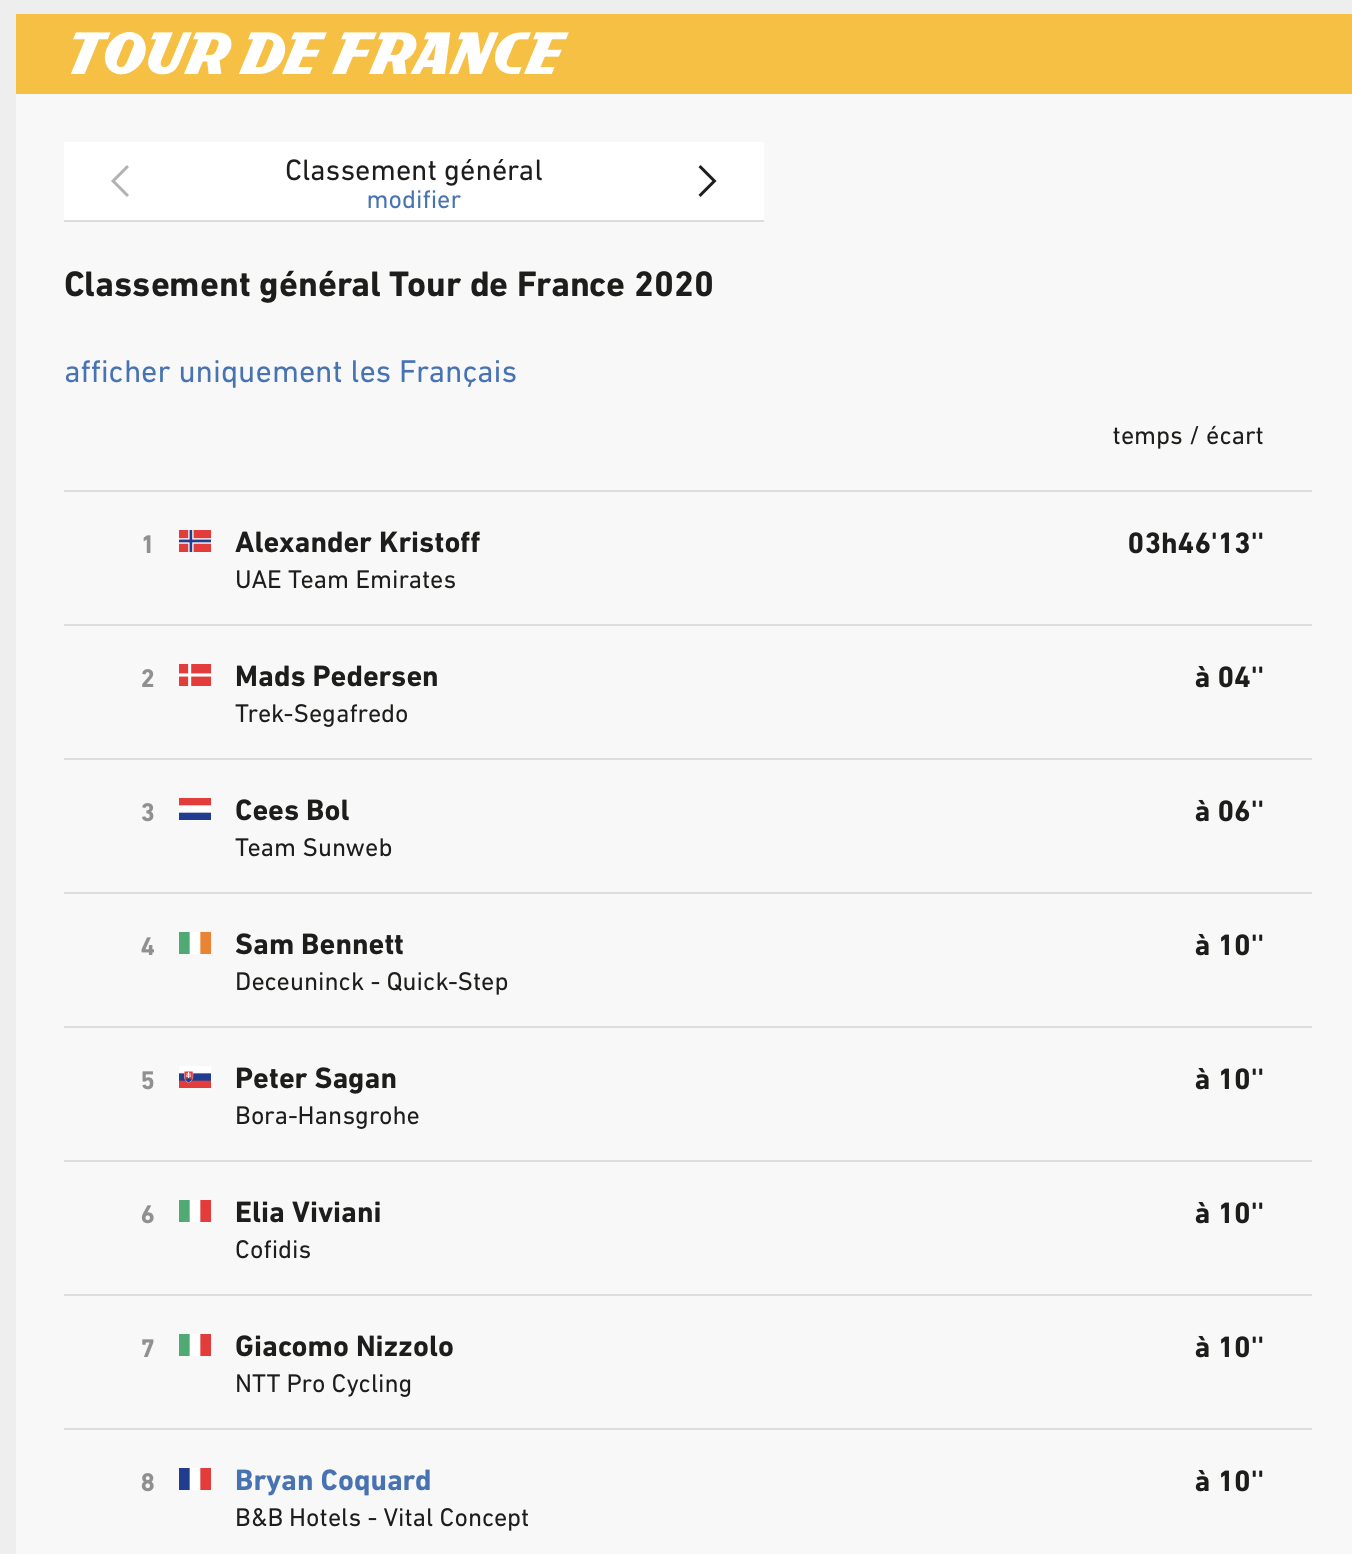This screenshot has width=1352, height=1554.
Task: Click the Irish flag beside Sam Bennett
Action: 195,943
